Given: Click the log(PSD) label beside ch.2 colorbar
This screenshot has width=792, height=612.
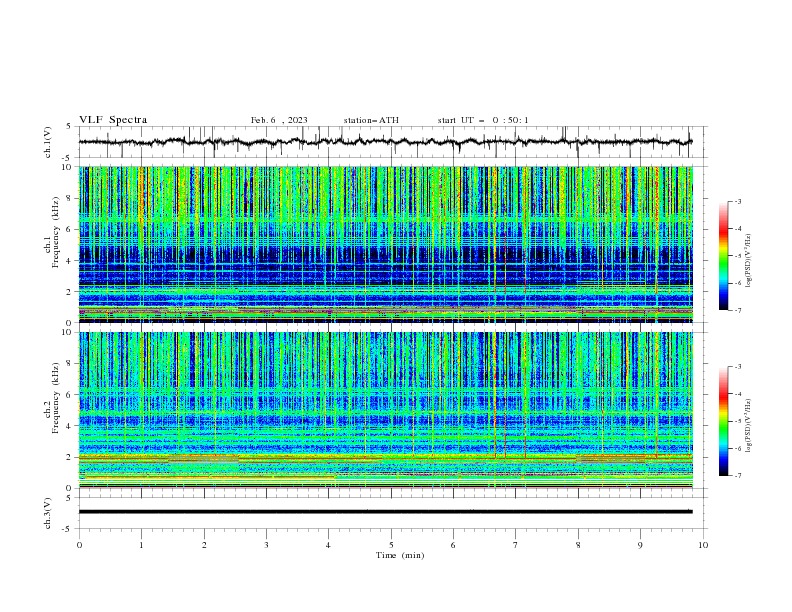Looking at the screenshot, I should point(749,425).
